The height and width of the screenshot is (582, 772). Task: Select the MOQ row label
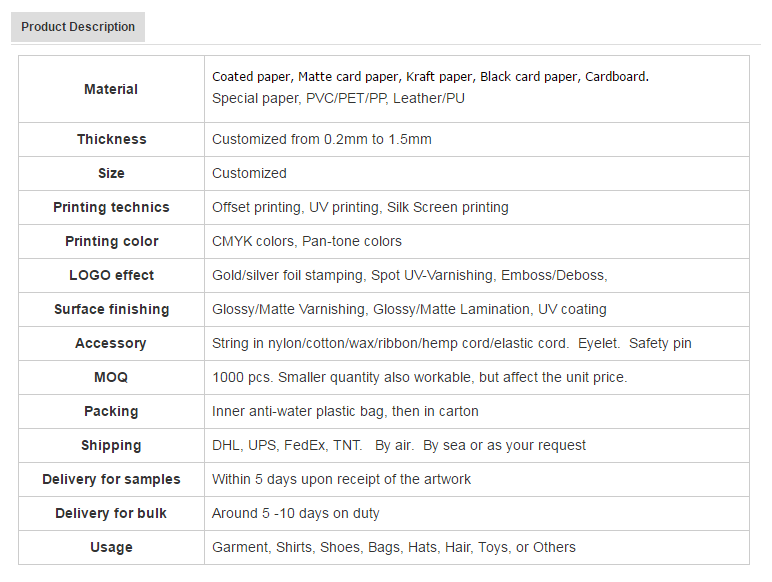click(x=111, y=377)
